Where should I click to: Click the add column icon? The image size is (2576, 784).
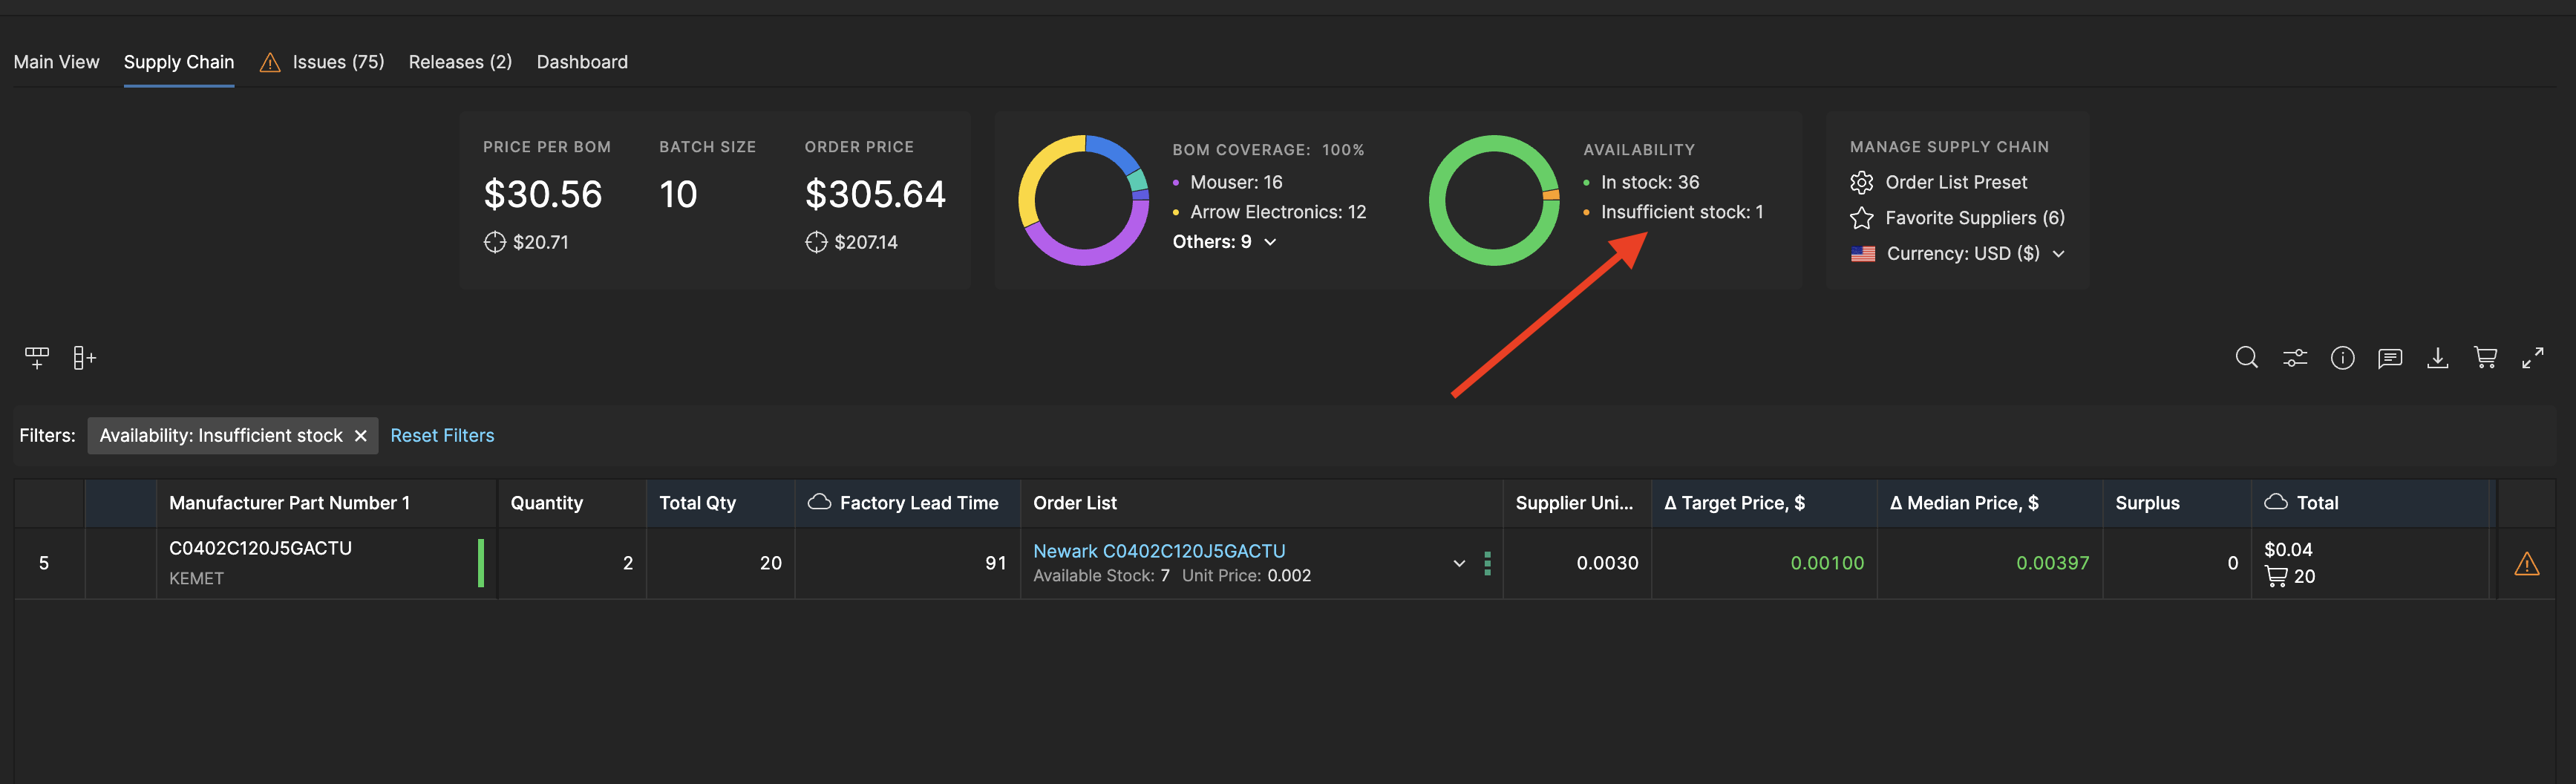pyautogui.click(x=84, y=357)
